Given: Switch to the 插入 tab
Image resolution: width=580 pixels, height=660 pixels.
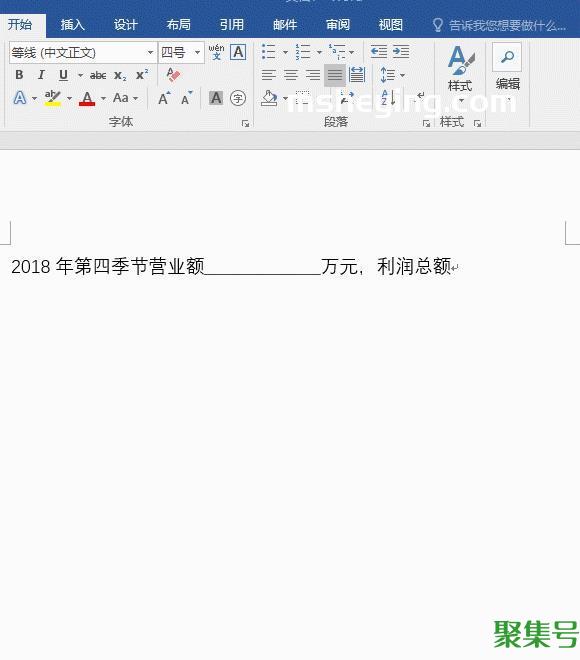Looking at the screenshot, I should 72,25.
